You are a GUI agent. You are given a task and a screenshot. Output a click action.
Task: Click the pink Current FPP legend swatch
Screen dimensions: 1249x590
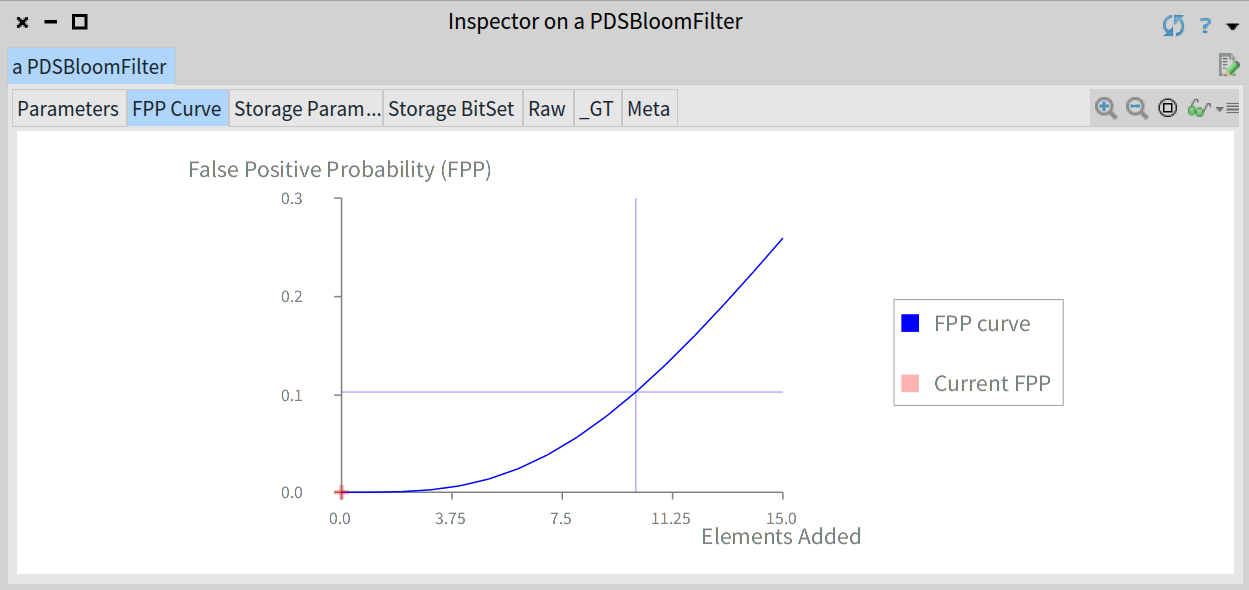pyautogui.click(x=910, y=383)
